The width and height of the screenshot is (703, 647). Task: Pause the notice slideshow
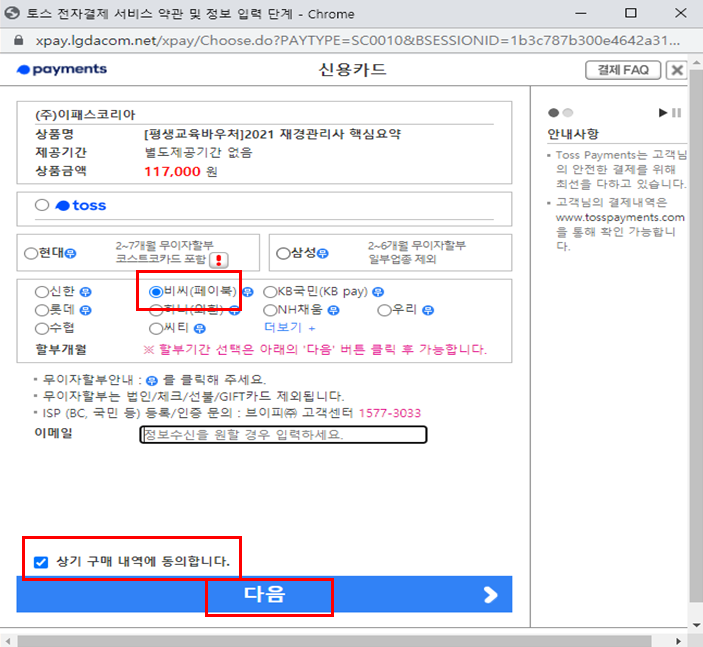click(677, 113)
